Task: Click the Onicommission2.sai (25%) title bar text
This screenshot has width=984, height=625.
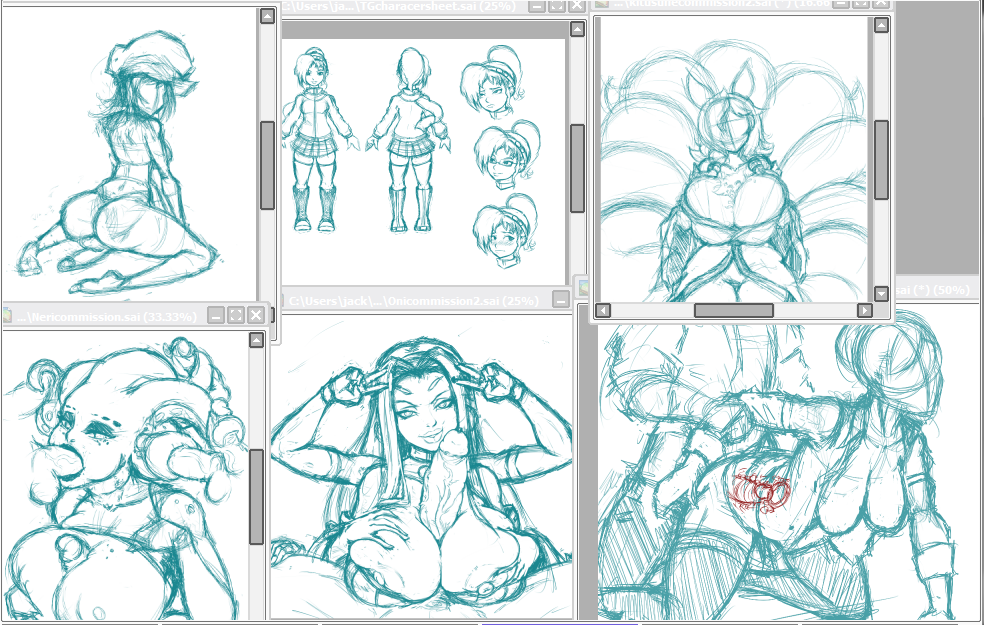Action: pyautogui.click(x=414, y=301)
